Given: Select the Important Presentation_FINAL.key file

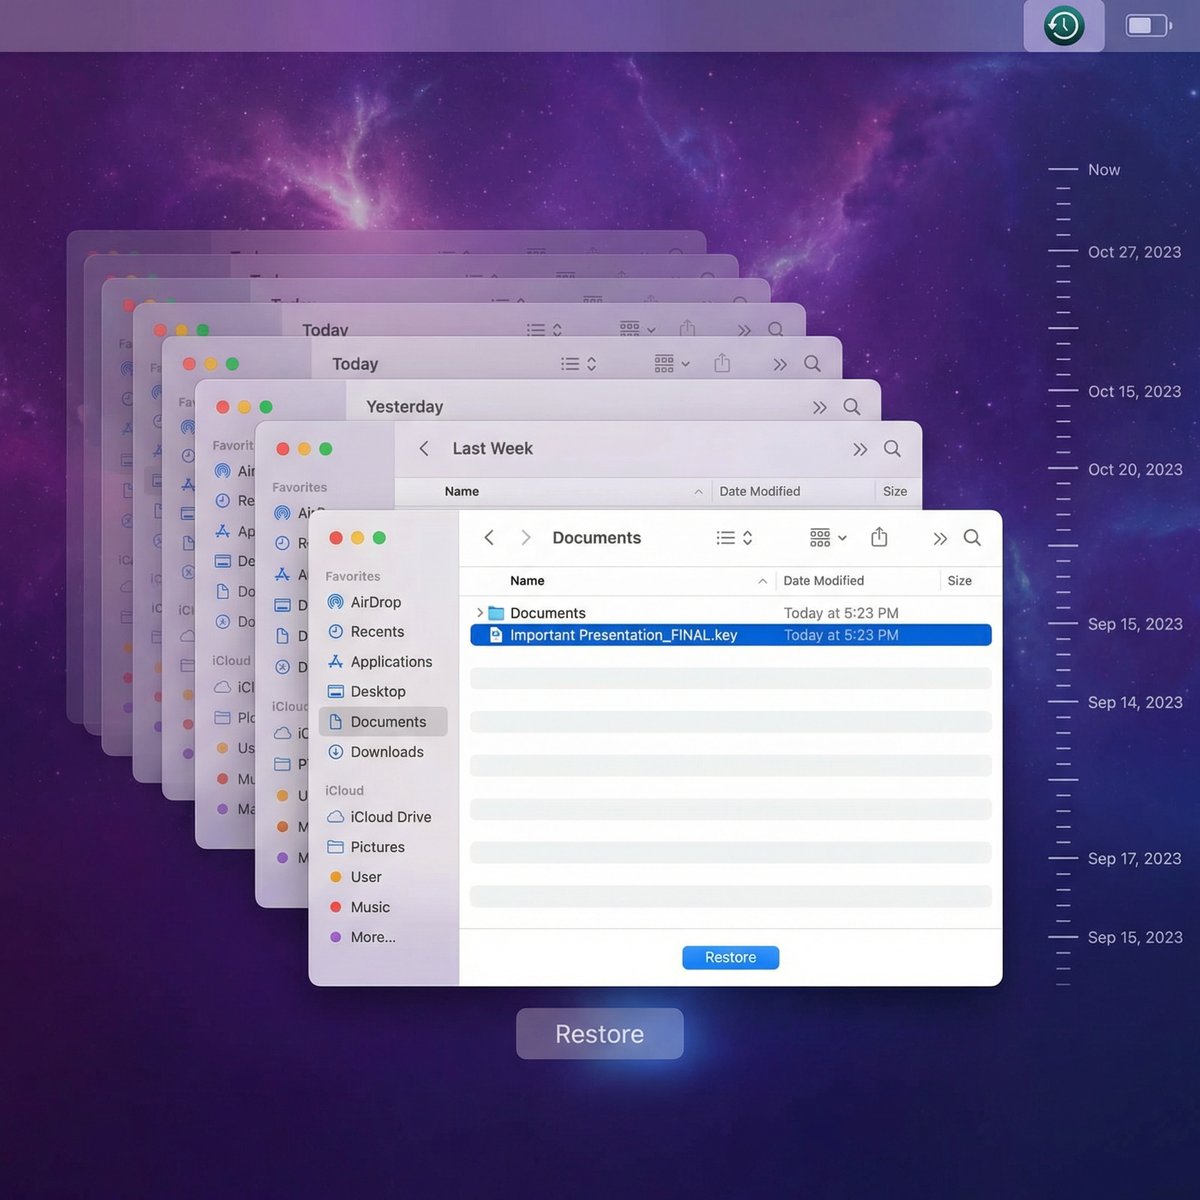Looking at the screenshot, I should click(624, 635).
